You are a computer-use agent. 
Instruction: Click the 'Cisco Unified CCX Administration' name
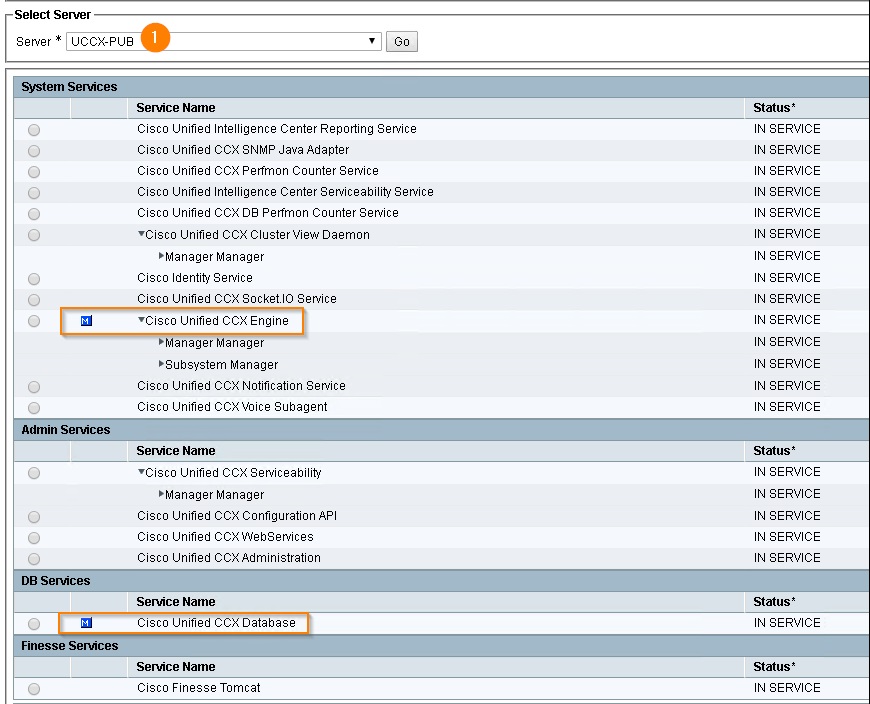[x=229, y=558]
